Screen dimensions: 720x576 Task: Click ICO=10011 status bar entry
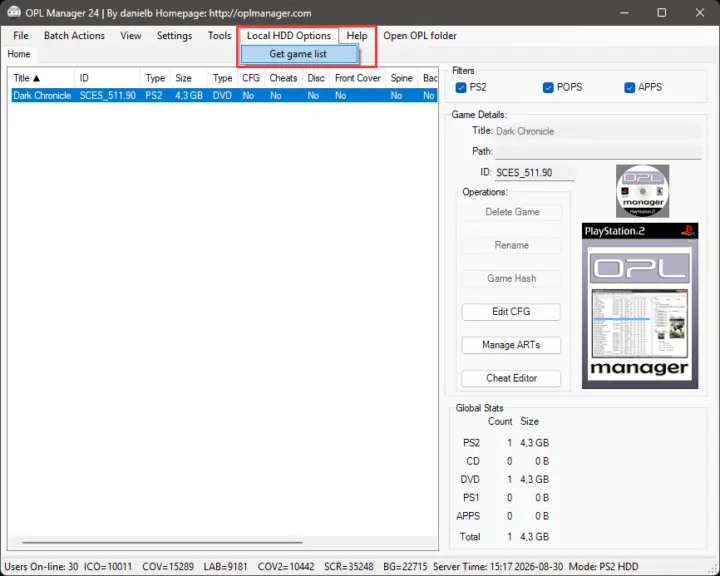(108, 567)
